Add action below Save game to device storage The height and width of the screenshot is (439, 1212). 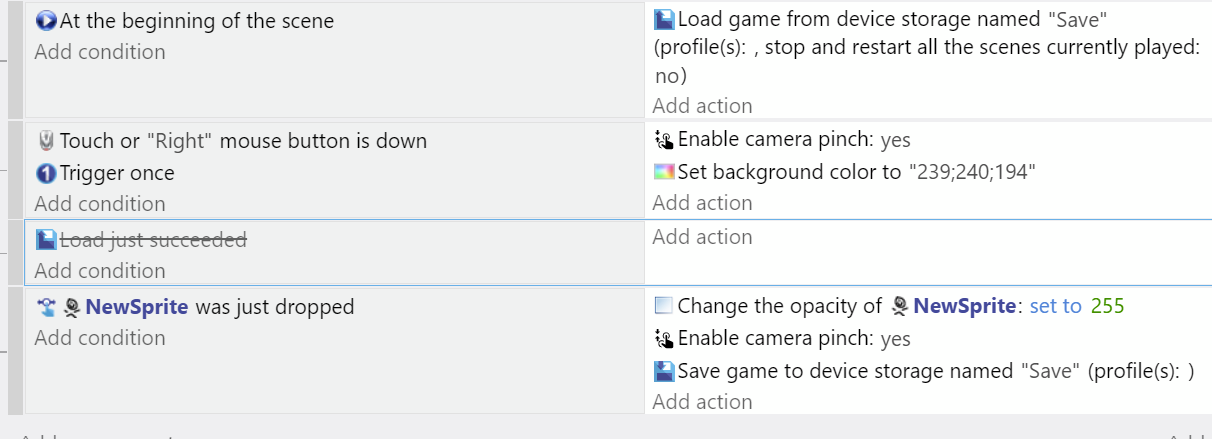pos(702,402)
